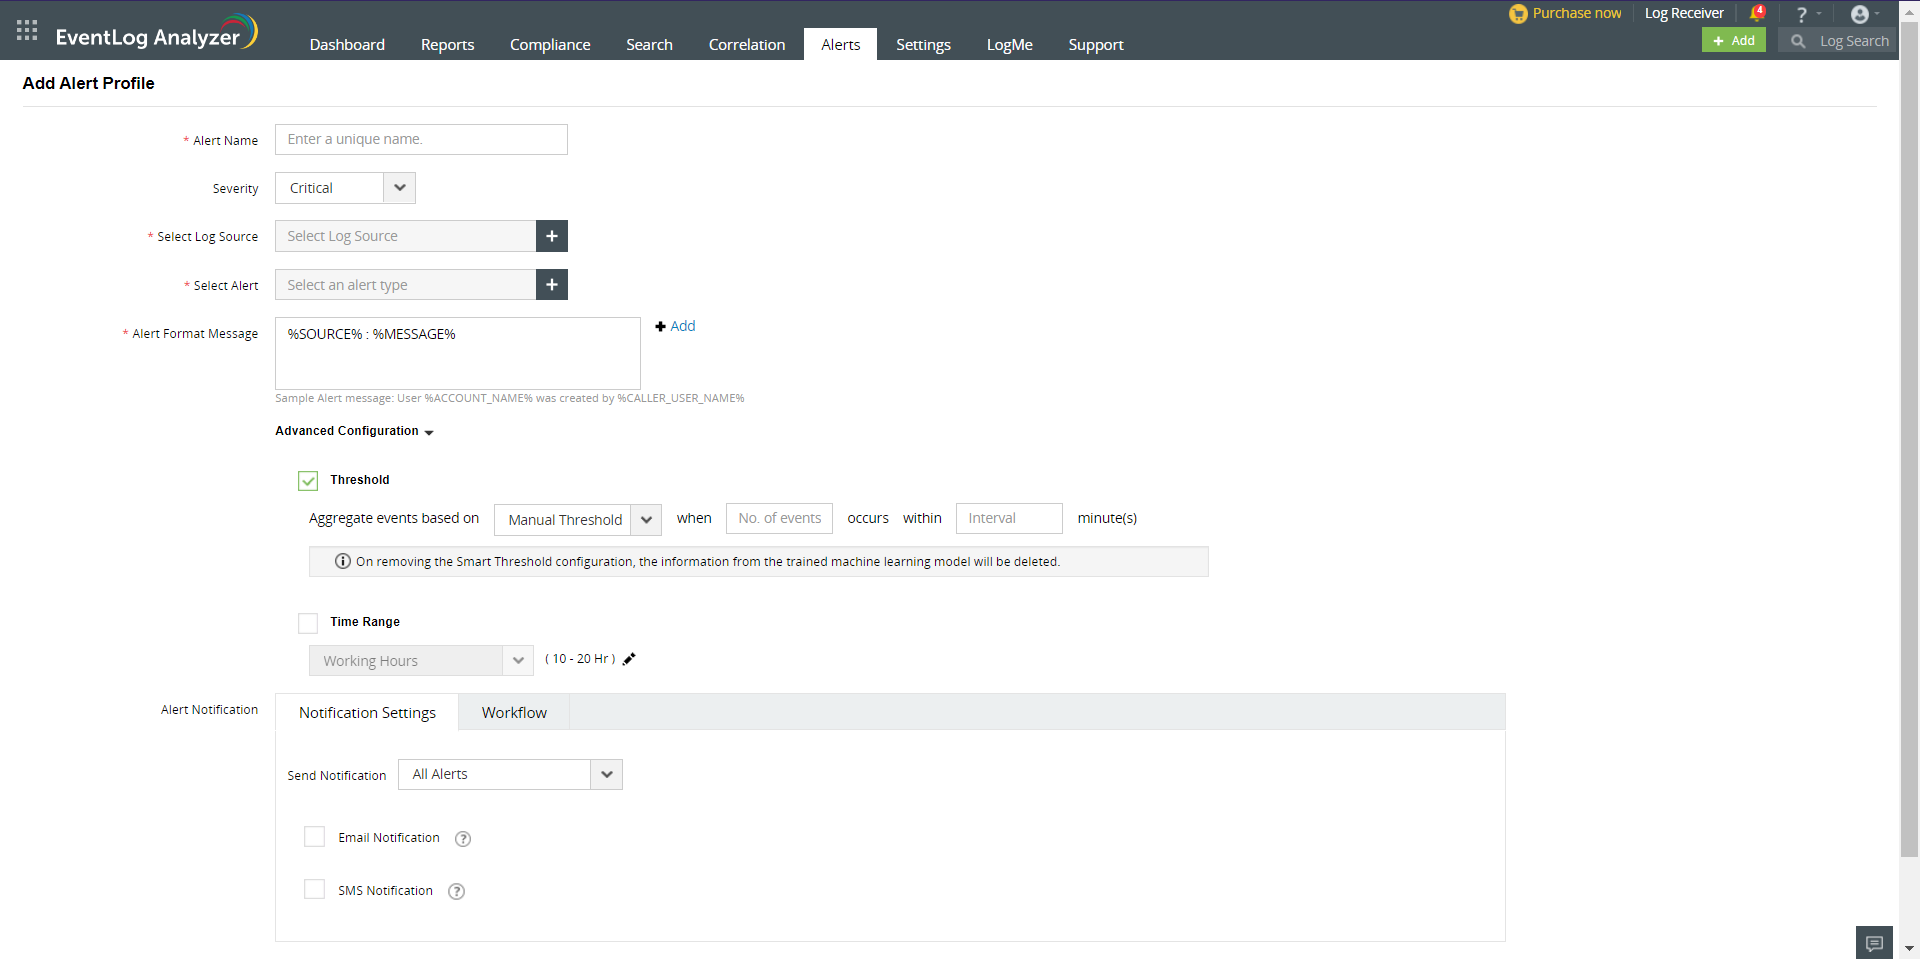The height and width of the screenshot is (959, 1920).
Task: Open the Support tab
Action: click(1096, 45)
